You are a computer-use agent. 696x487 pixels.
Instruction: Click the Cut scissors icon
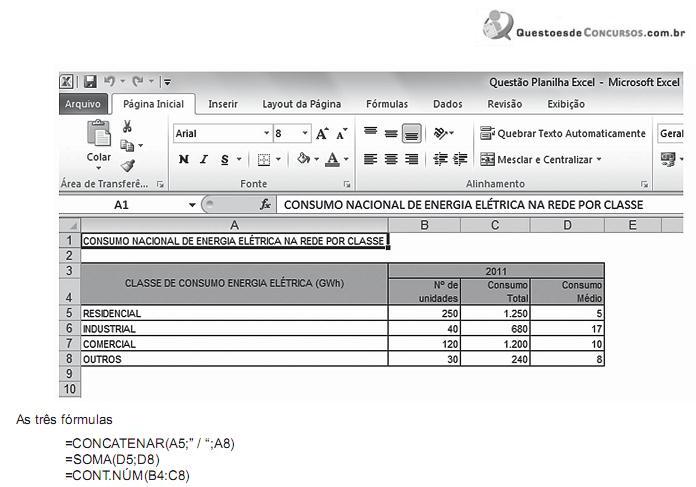pos(127,127)
